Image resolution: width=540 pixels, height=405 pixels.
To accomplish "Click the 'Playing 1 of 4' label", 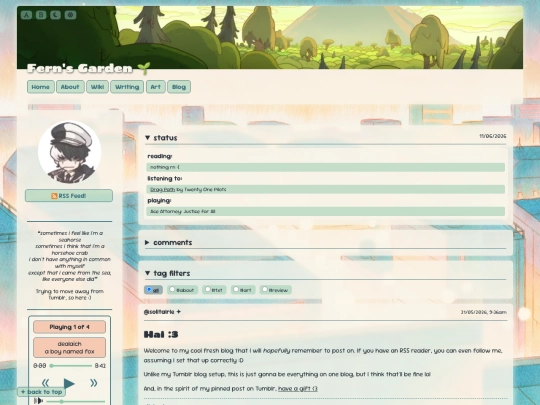I will (x=69, y=327).
